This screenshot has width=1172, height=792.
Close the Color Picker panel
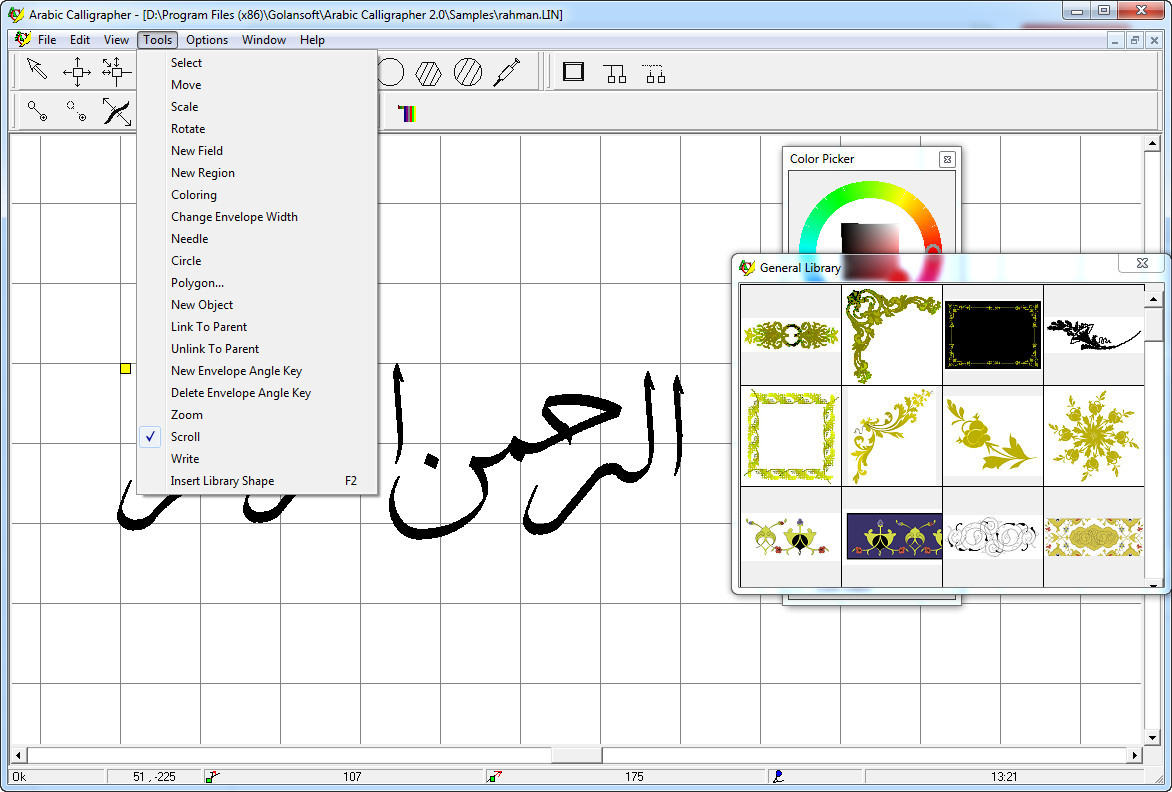947,159
